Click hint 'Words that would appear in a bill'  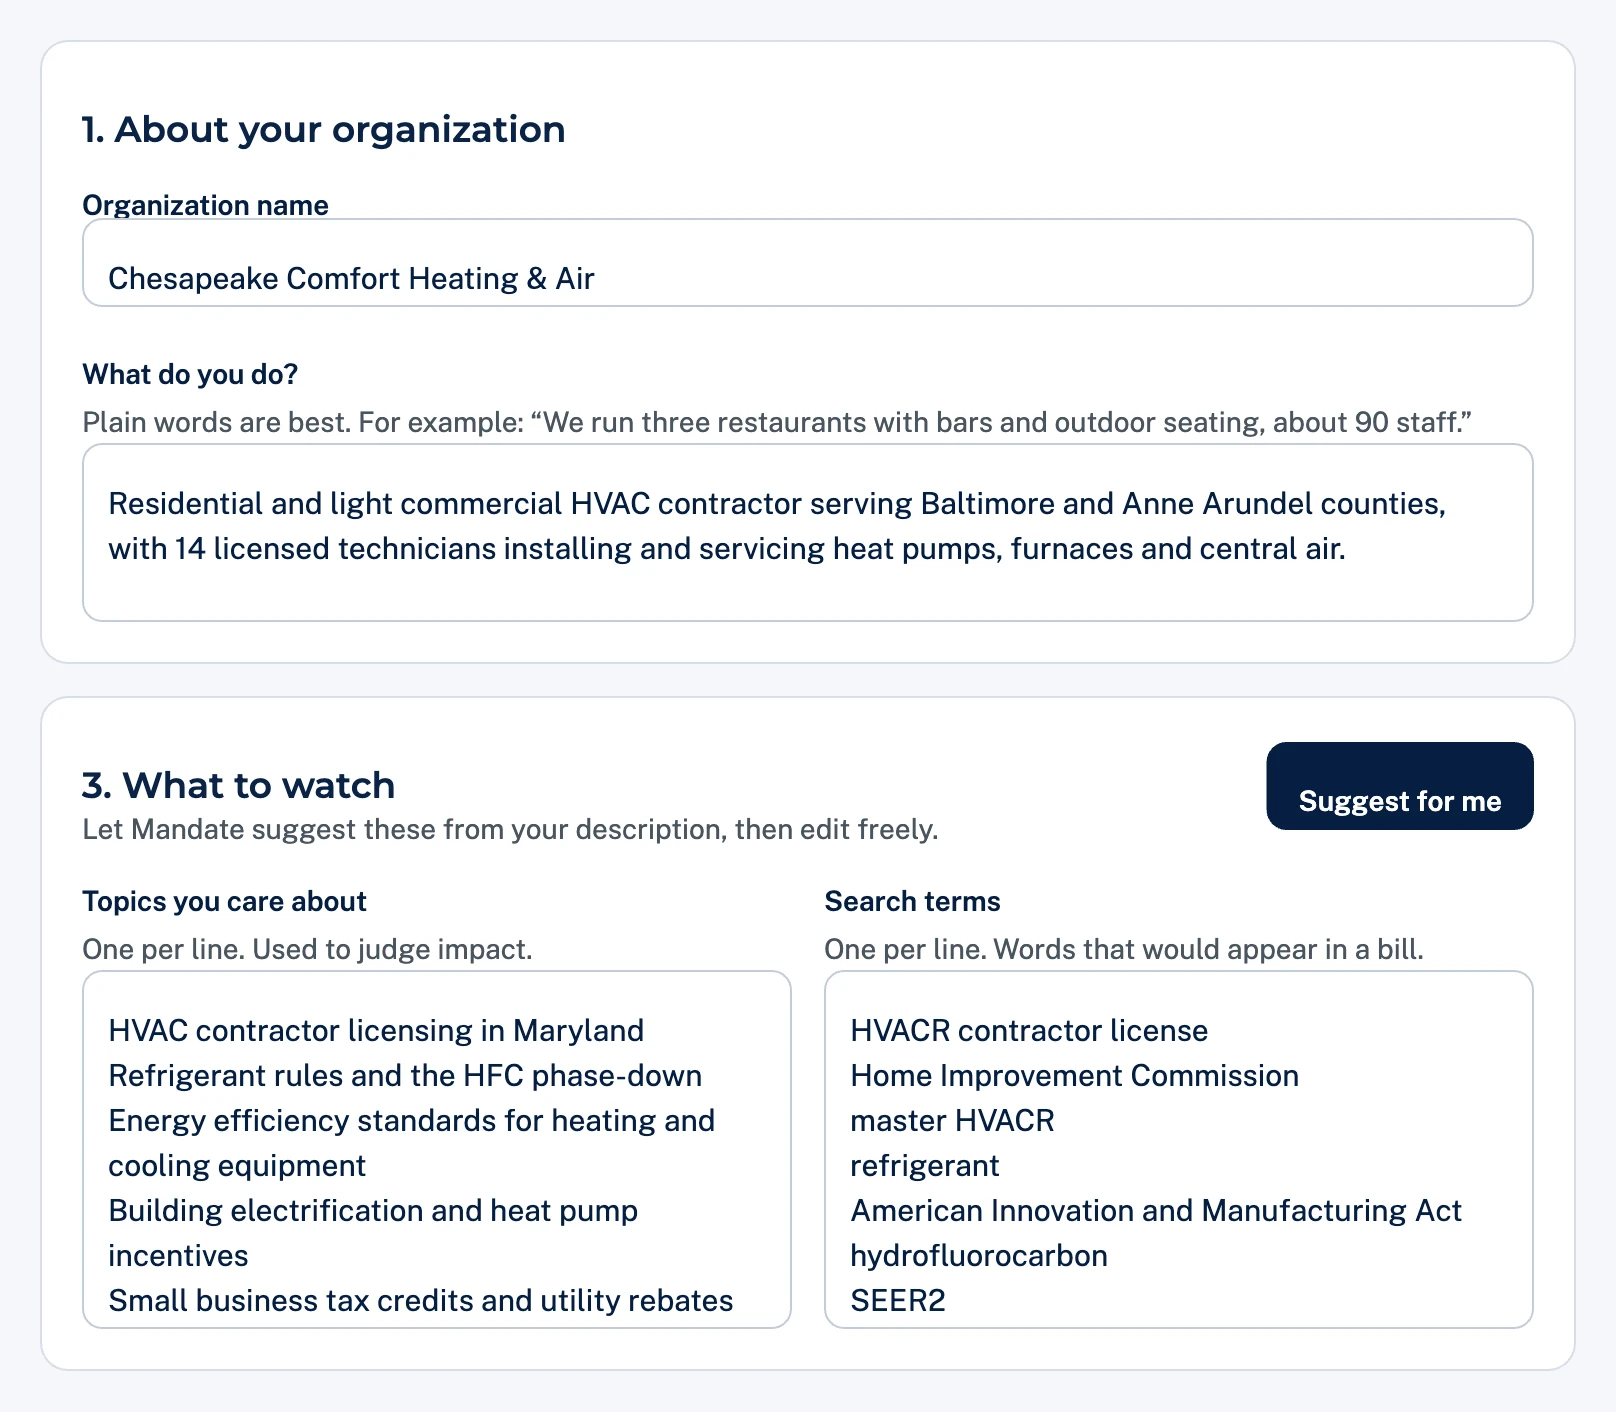tap(1207, 949)
